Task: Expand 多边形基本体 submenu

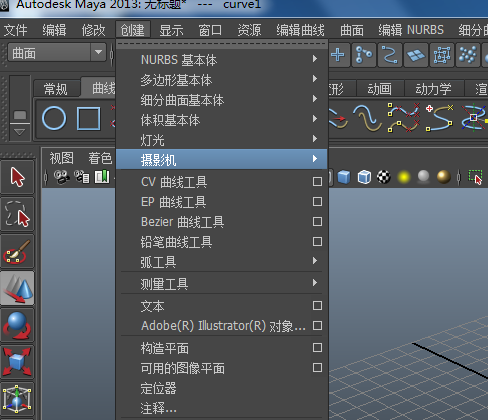Action: tap(222, 80)
